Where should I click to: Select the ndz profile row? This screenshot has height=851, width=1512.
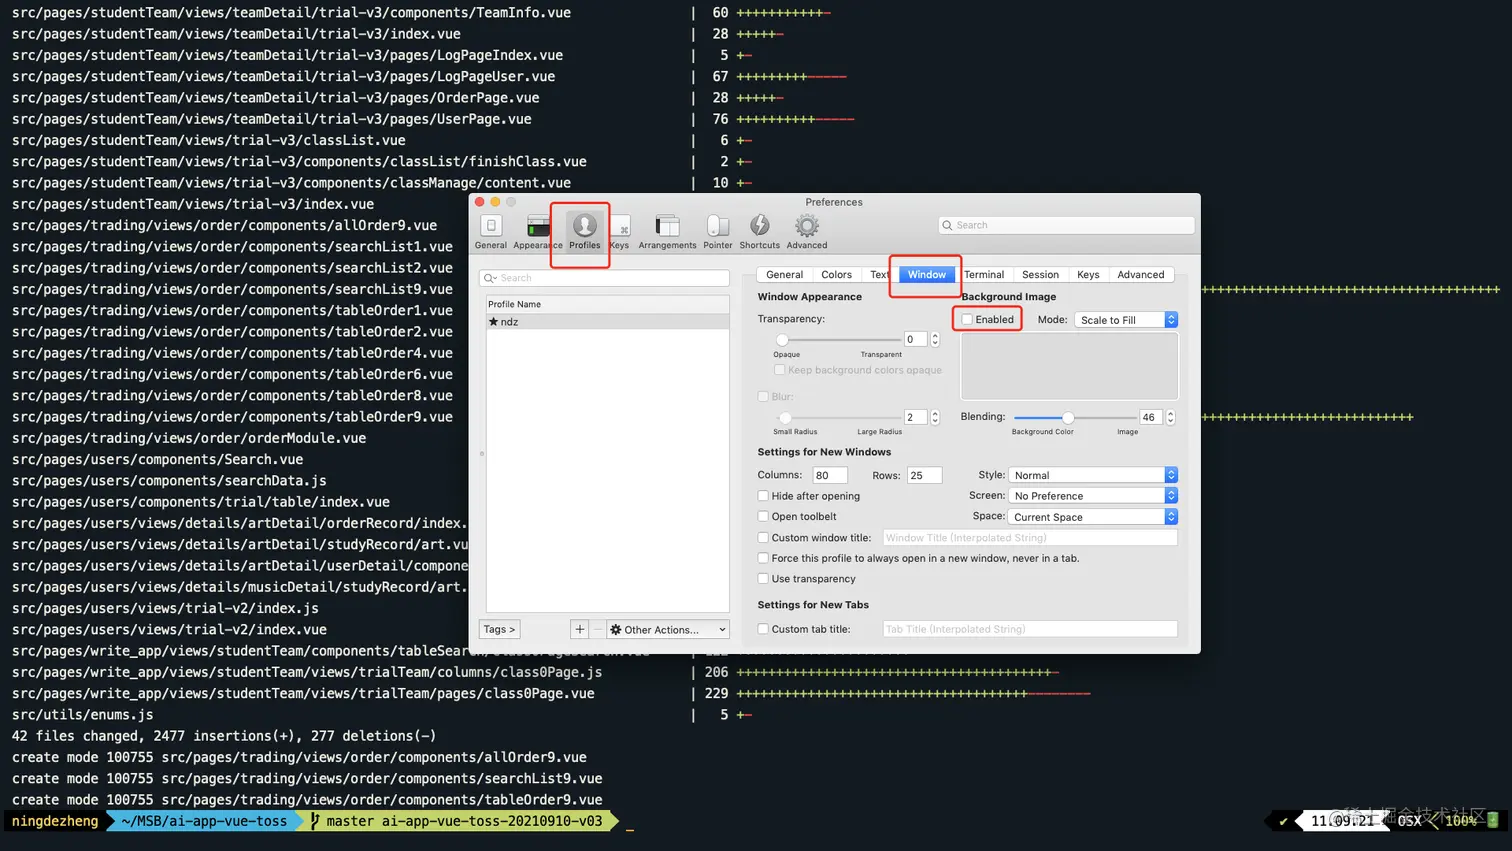pyautogui.click(x=608, y=322)
